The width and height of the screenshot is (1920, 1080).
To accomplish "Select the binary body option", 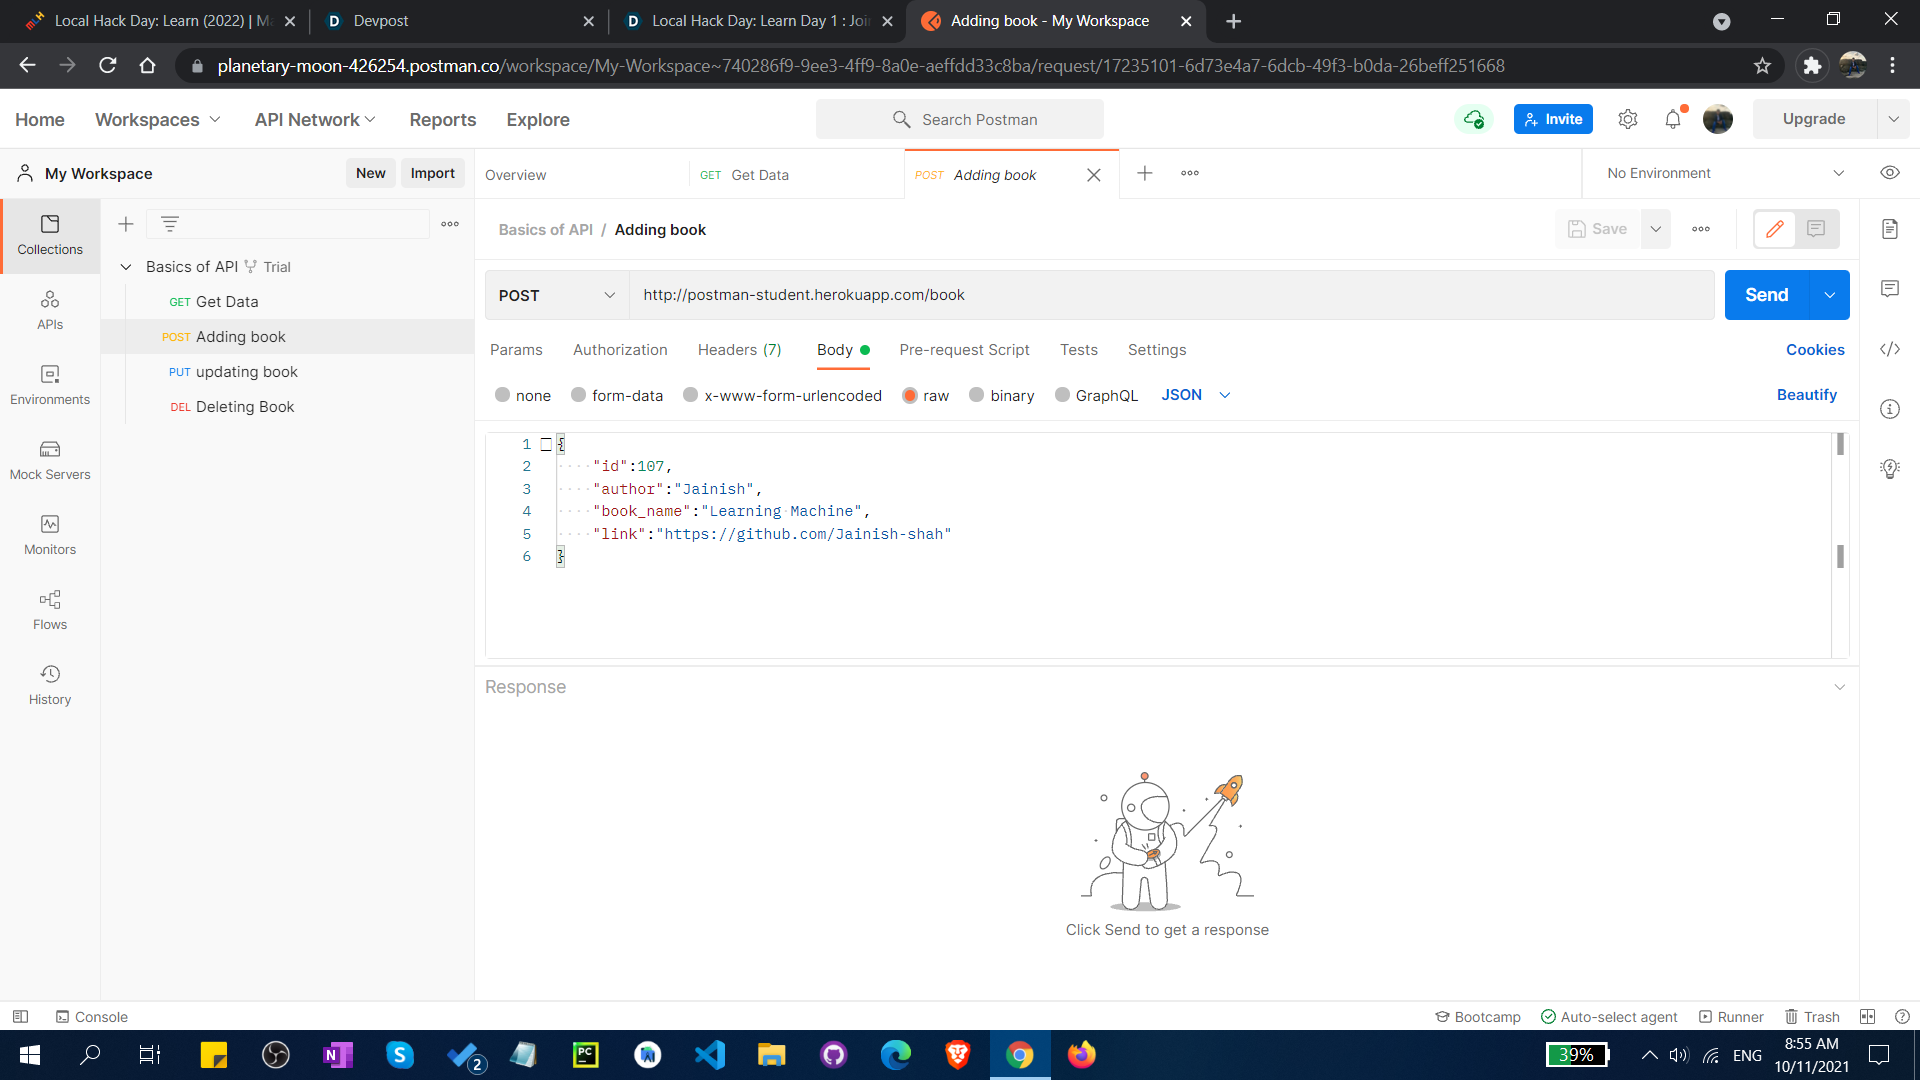I will 977,395.
